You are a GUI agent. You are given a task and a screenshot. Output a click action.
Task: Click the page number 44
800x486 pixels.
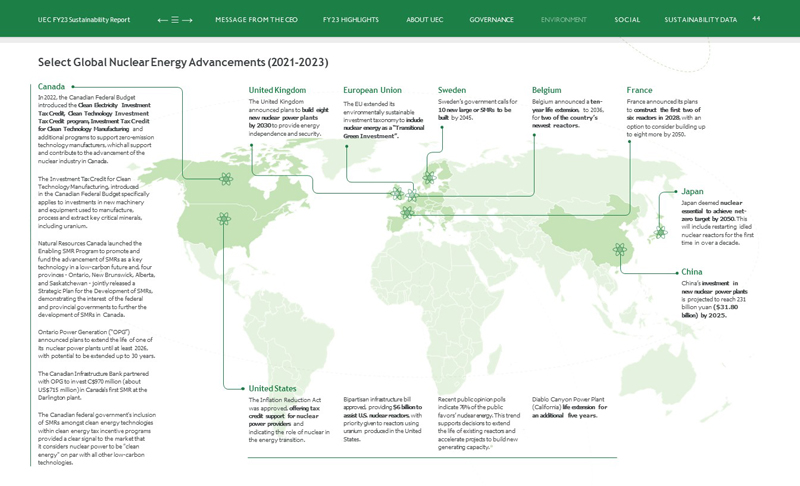tap(756, 19)
